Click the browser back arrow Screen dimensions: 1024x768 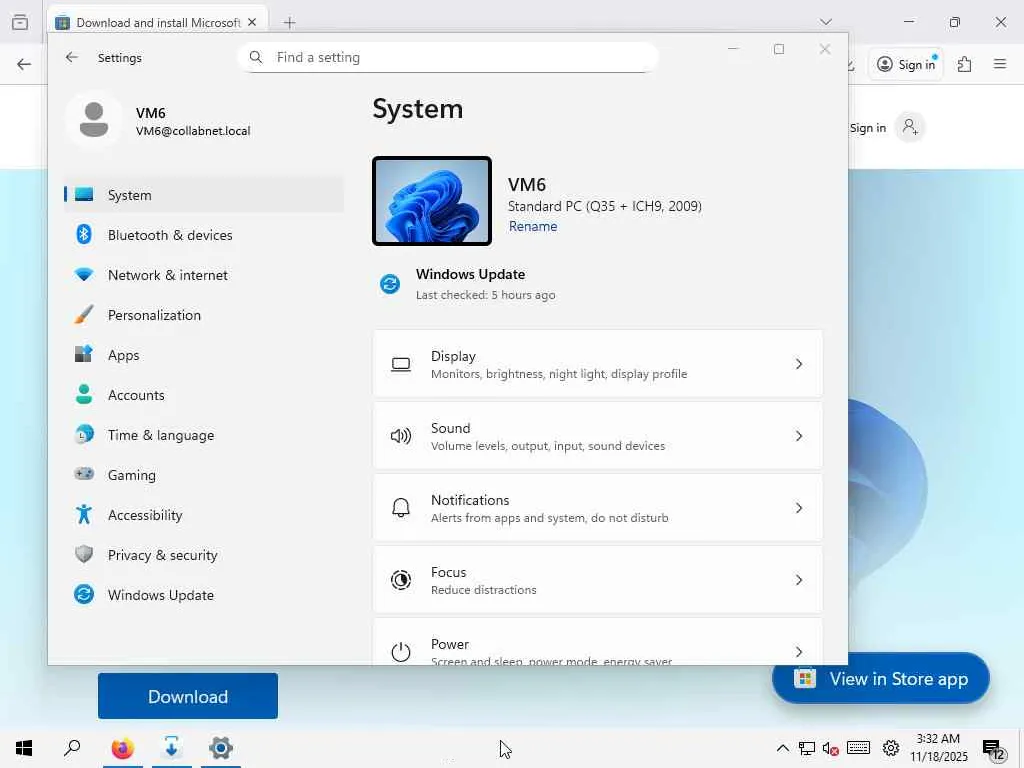(24, 64)
